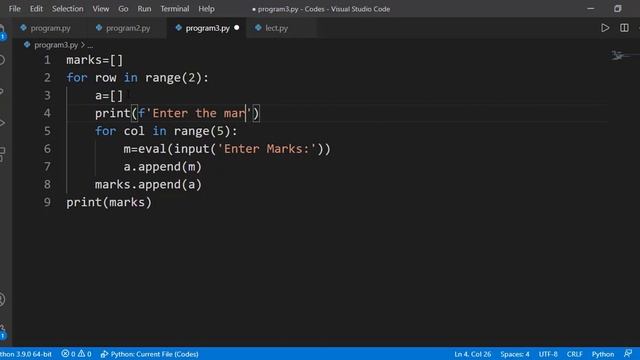Image resolution: width=640 pixels, height=360 pixels.
Task: Expand the breadcrumb ellipsis after program3.py
Action: (90, 45)
